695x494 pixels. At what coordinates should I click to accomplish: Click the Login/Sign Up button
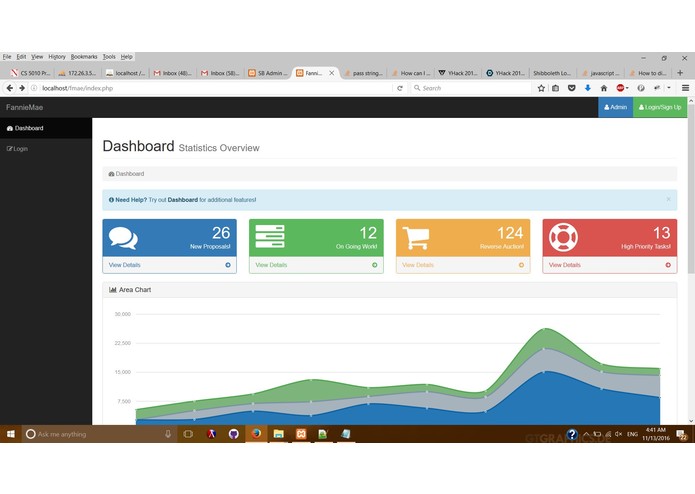(660, 107)
